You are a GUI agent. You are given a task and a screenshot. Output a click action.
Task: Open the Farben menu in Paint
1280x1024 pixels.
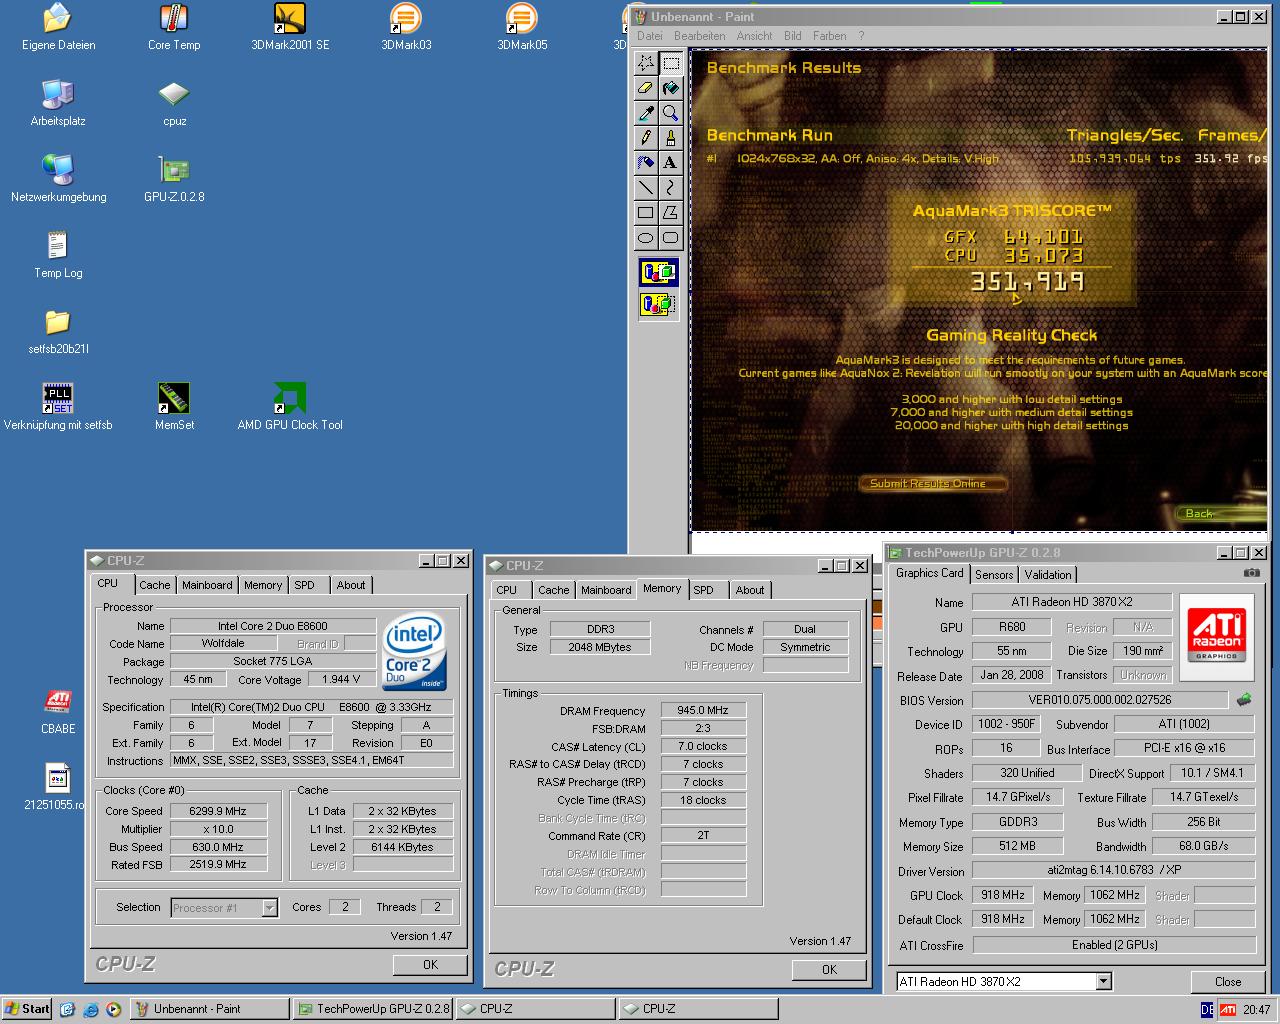click(829, 36)
